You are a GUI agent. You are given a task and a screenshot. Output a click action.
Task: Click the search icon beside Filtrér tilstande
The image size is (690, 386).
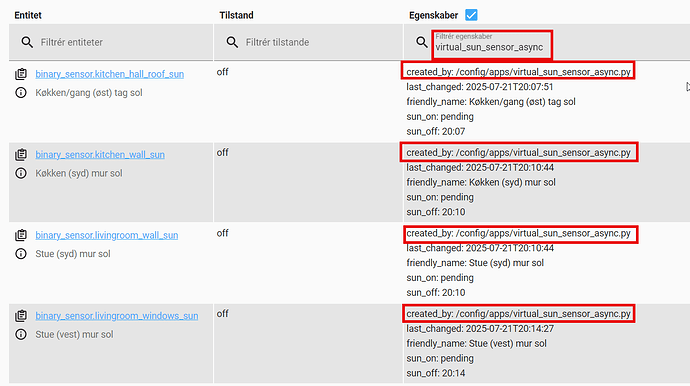pos(232,42)
